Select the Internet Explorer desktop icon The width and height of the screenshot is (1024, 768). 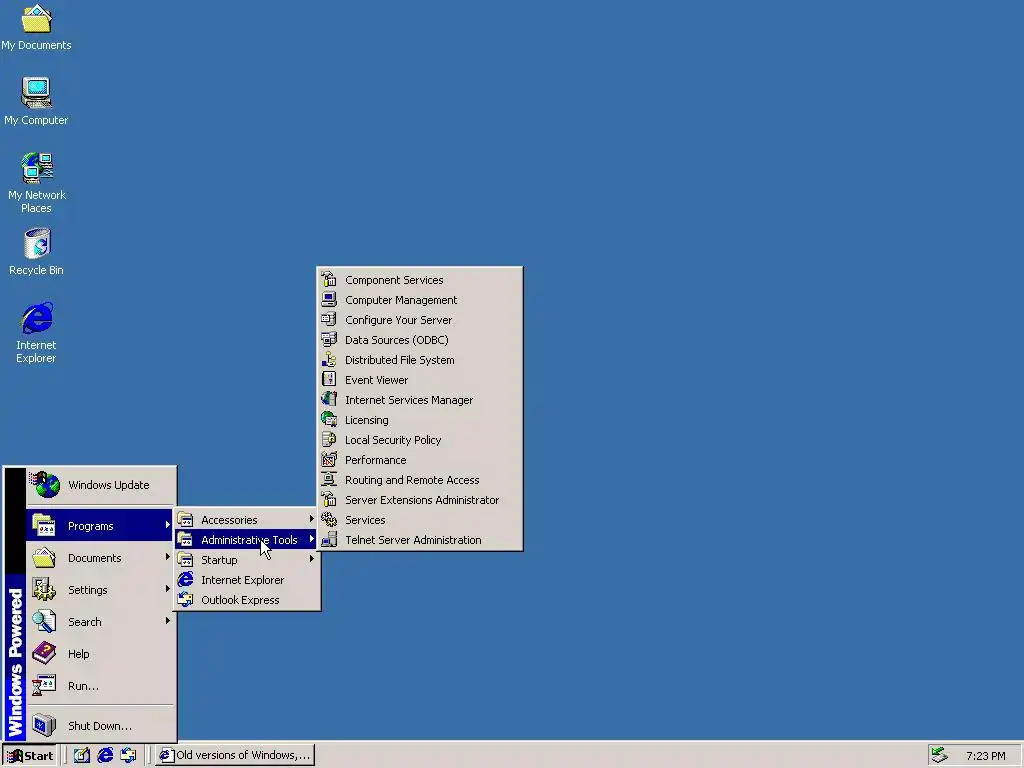pyautogui.click(x=37, y=332)
